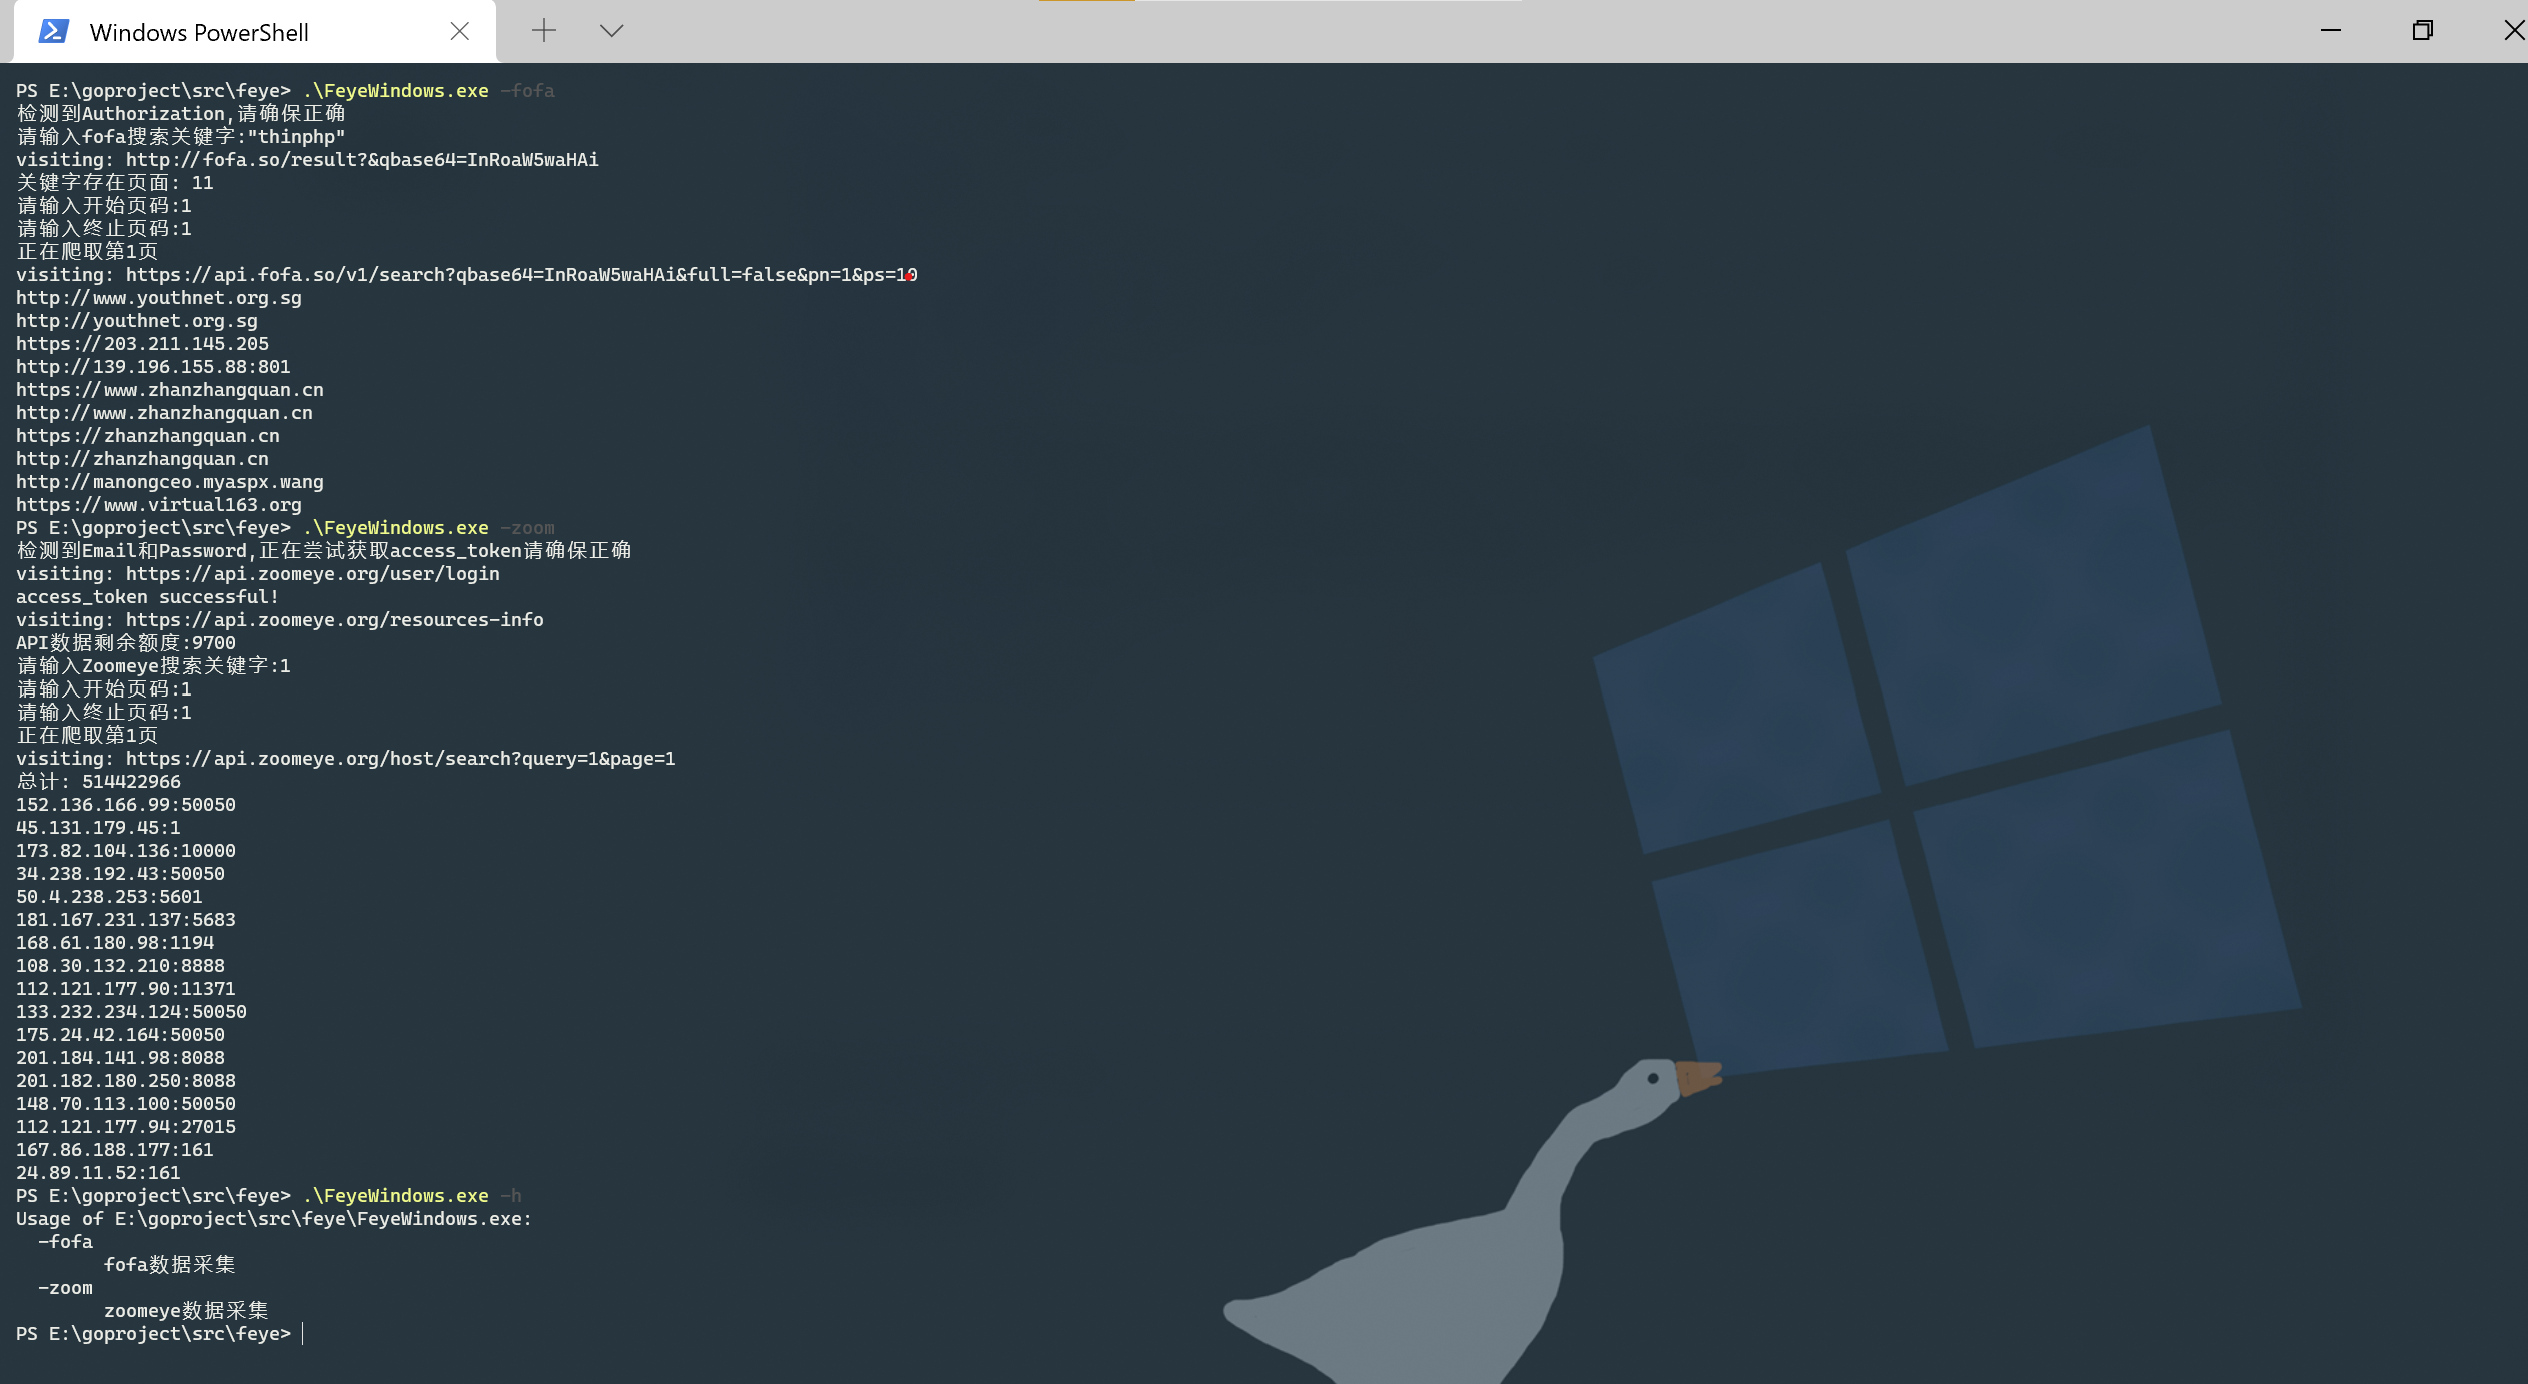Click the -fofa option in help
Screen dimensions: 2528x1384
point(65,1242)
